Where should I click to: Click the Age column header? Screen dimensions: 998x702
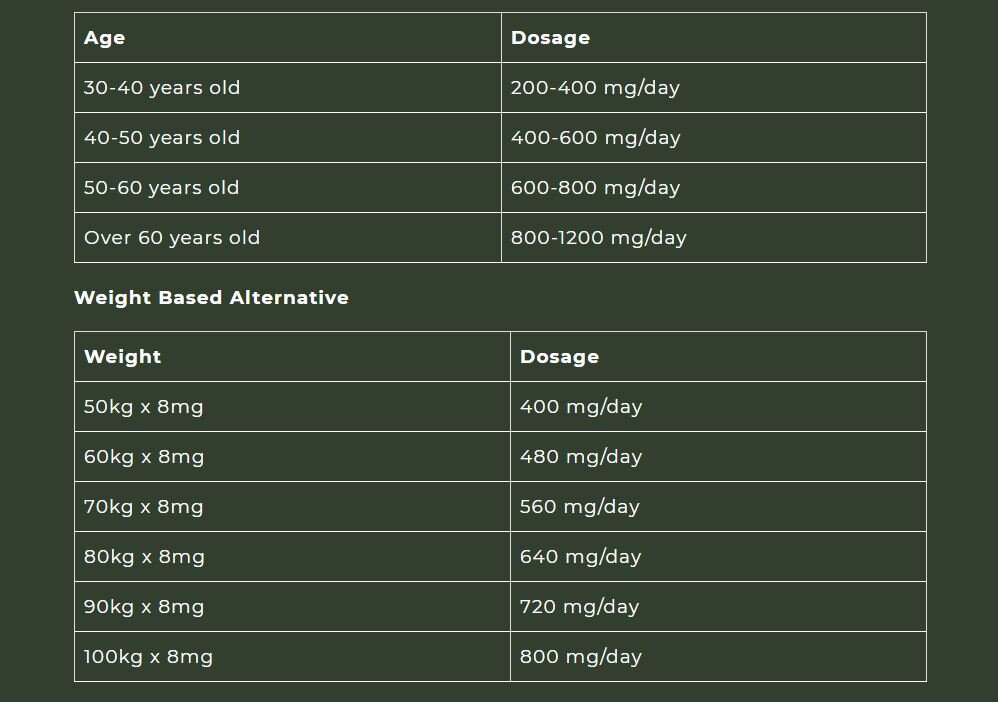(288, 38)
